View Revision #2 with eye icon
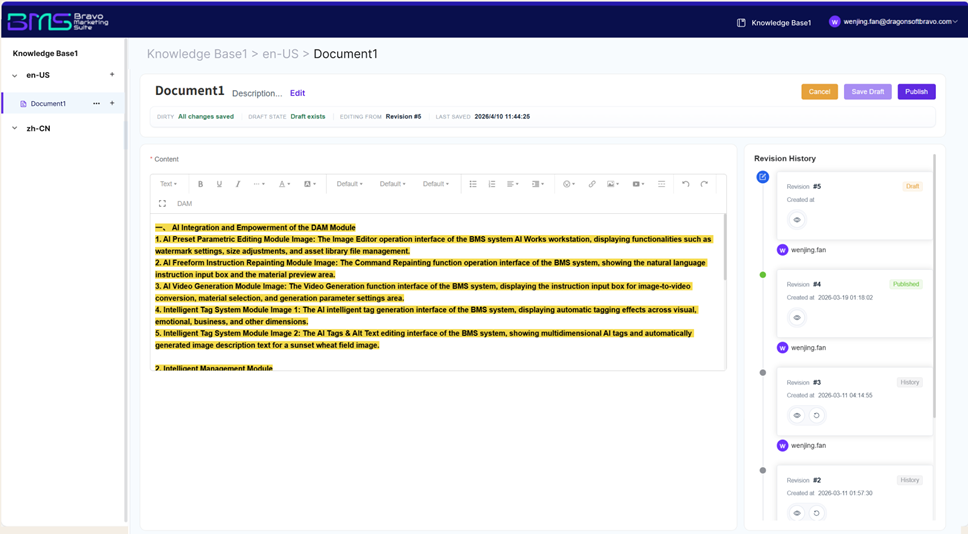The height and width of the screenshot is (534, 968). coord(797,513)
